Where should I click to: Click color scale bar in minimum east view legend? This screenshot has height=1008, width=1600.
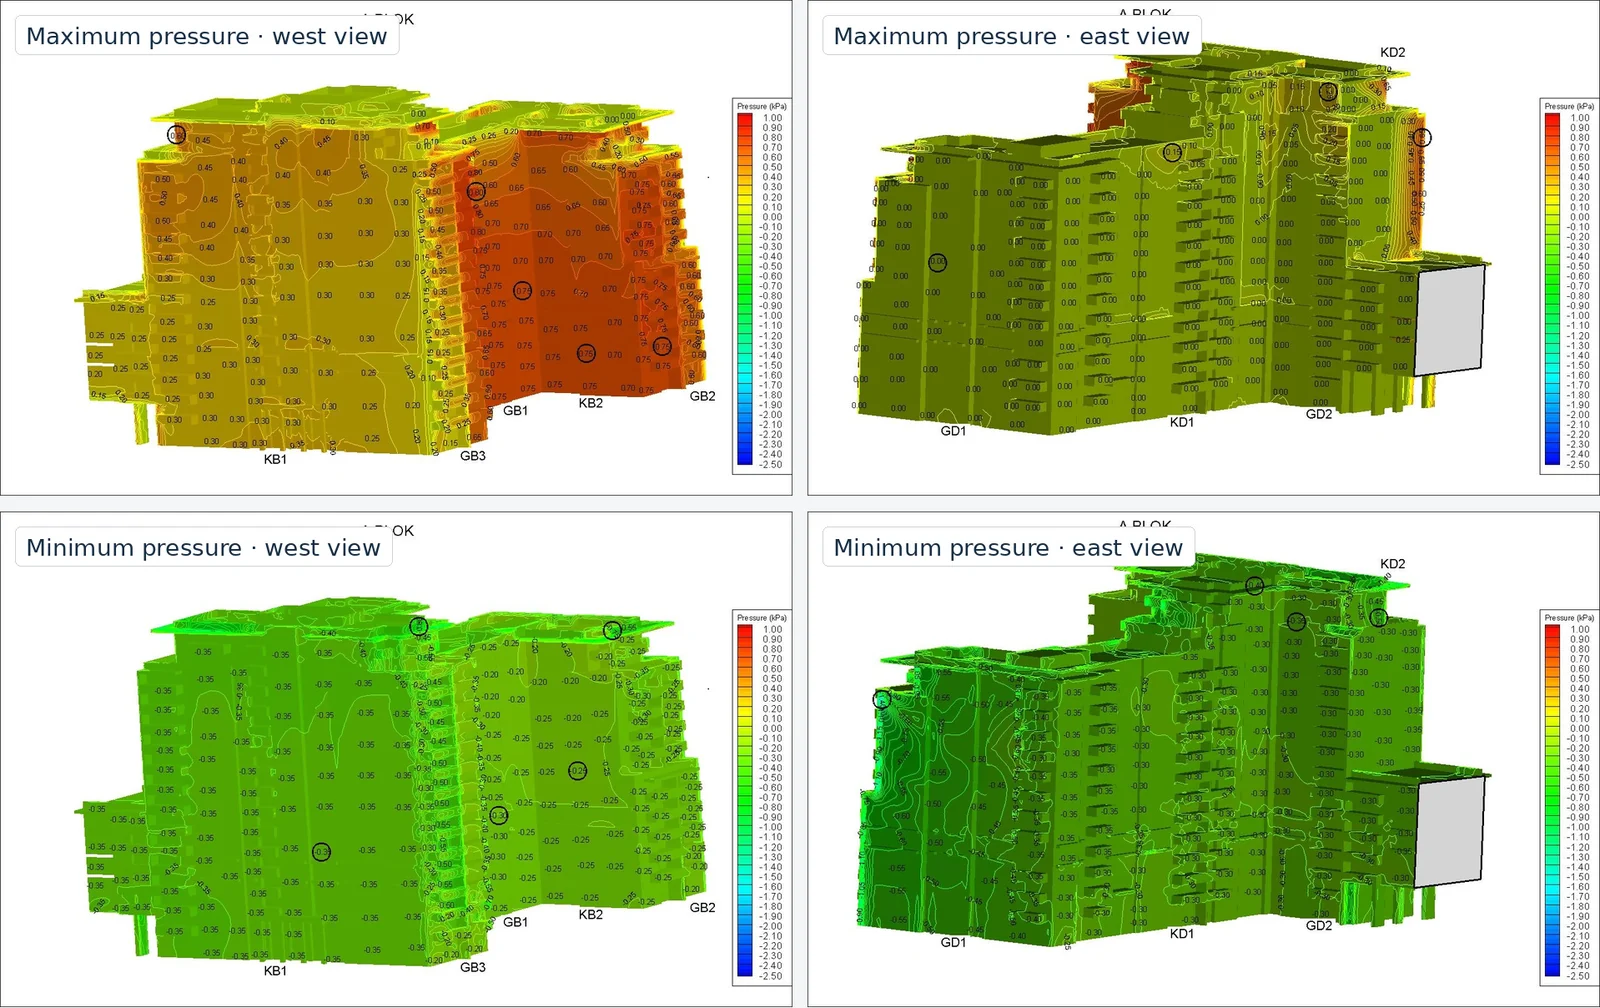1552,801
